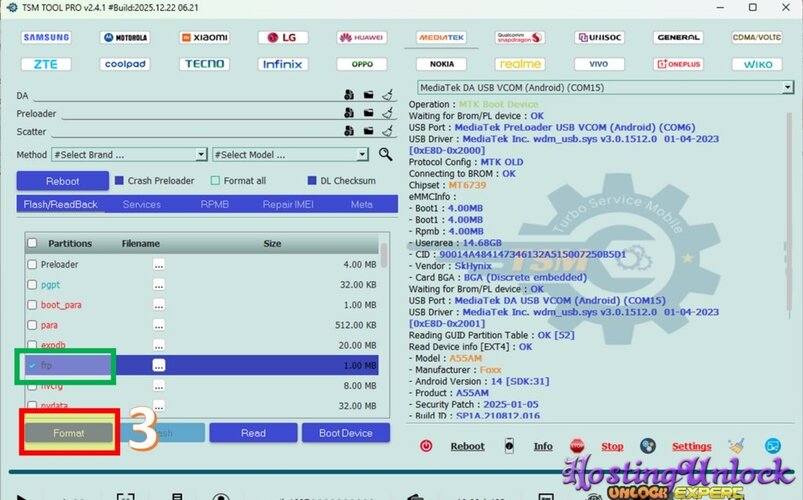Click folder icon in the DA row
The height and width of the screenshot is (500, 803).
(x=369, y=95)
